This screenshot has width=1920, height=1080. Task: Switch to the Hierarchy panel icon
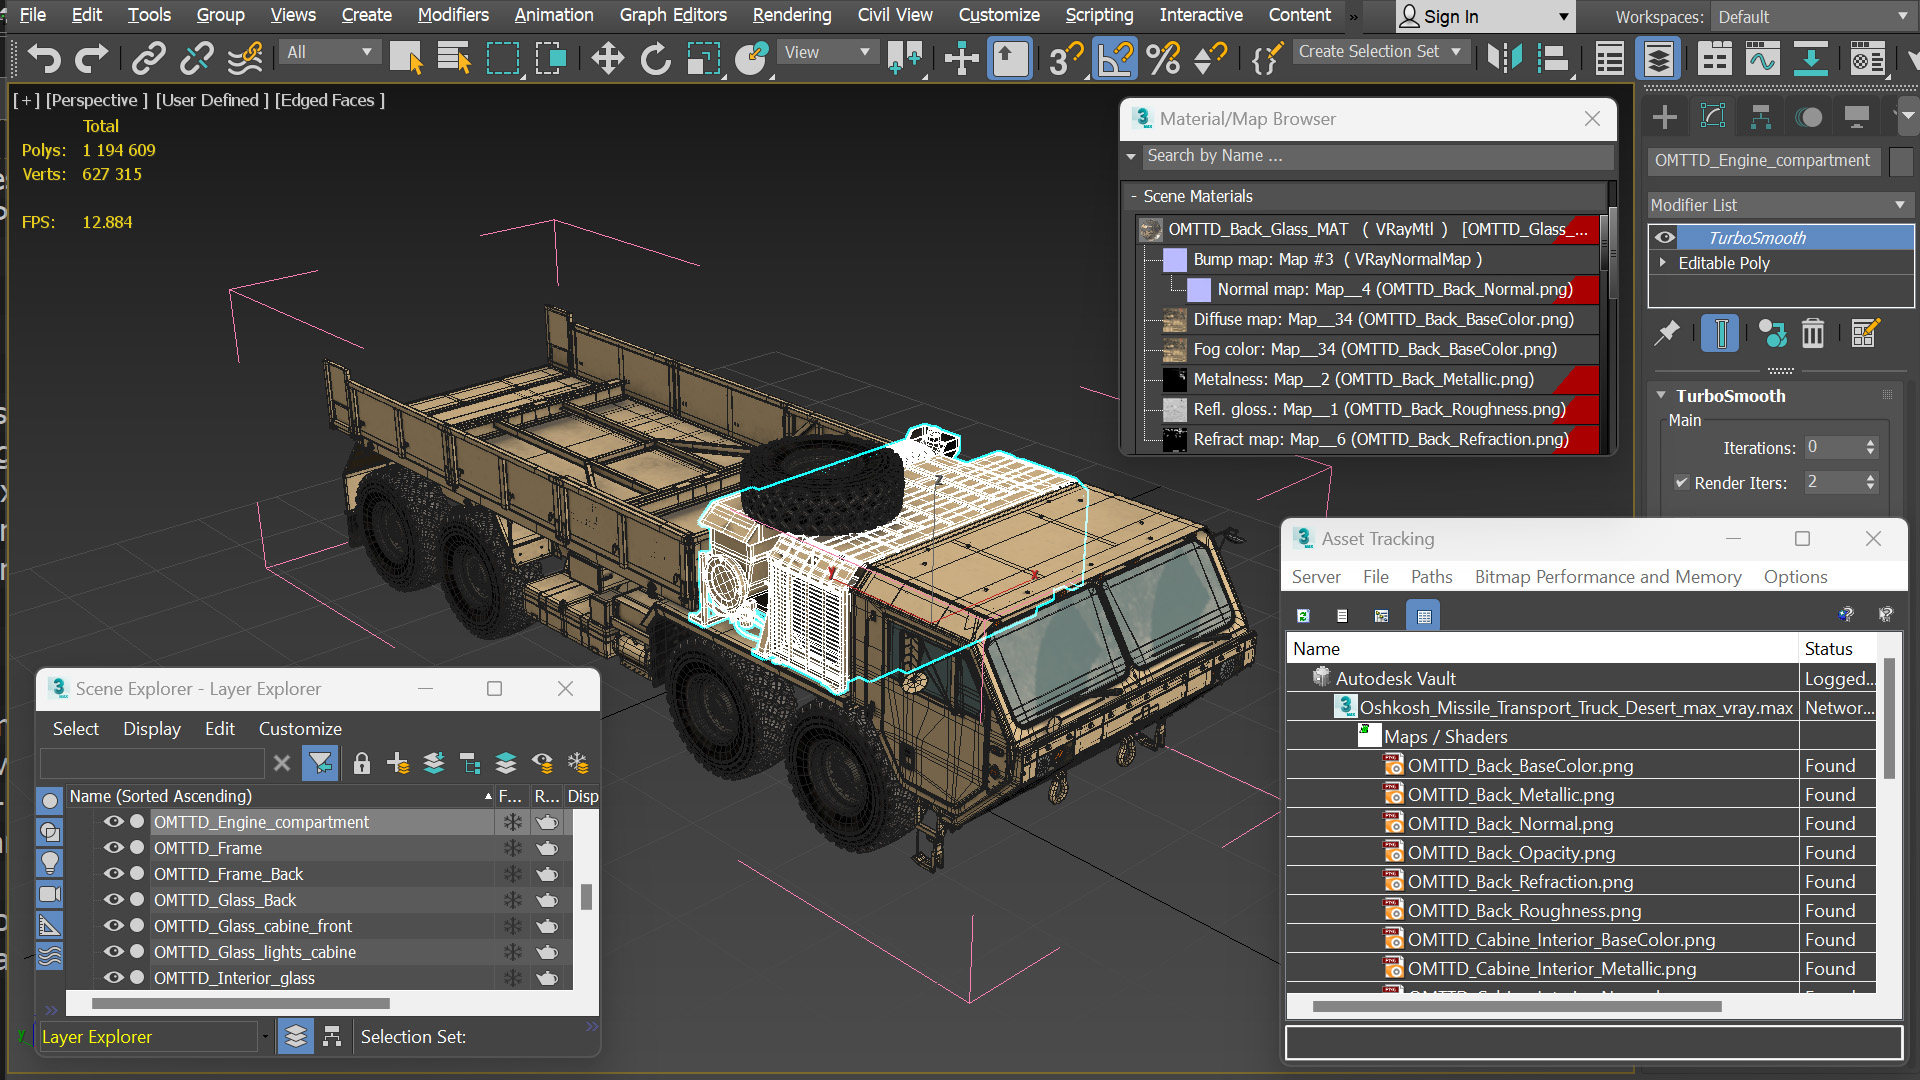point(1761,118)
